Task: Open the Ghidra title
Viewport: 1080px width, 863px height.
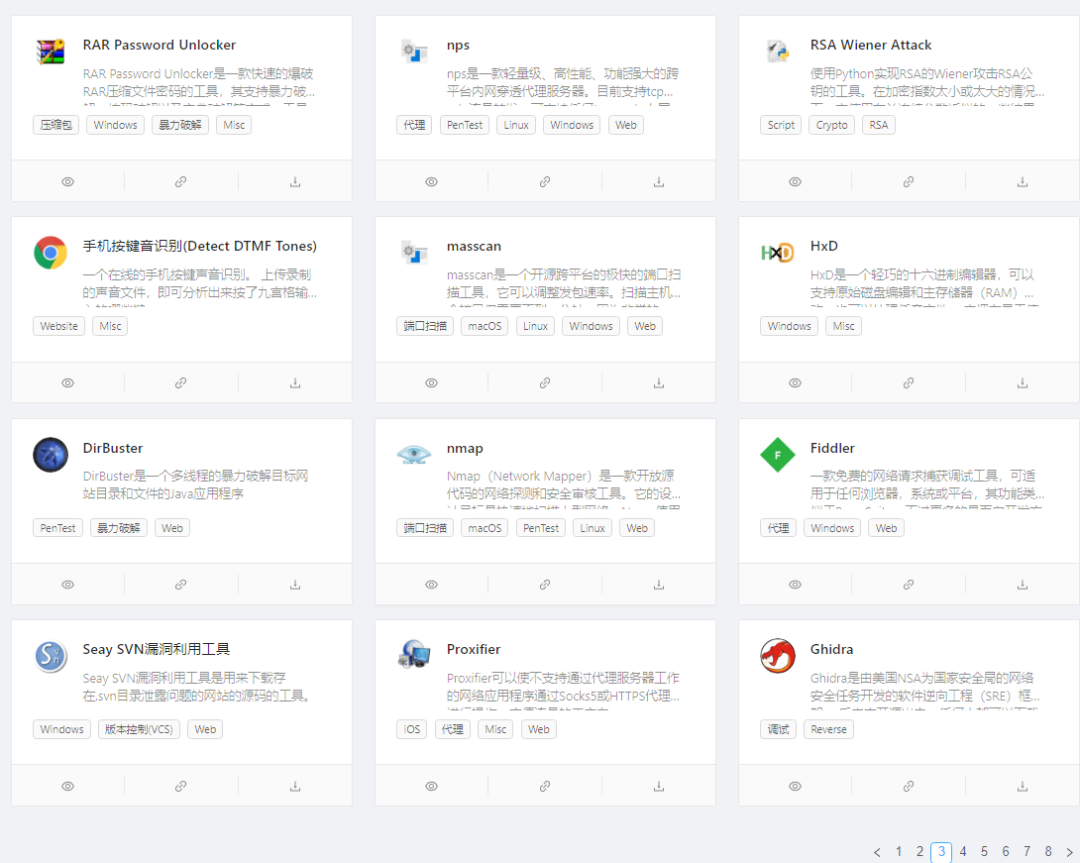Action: coord(831,649)
